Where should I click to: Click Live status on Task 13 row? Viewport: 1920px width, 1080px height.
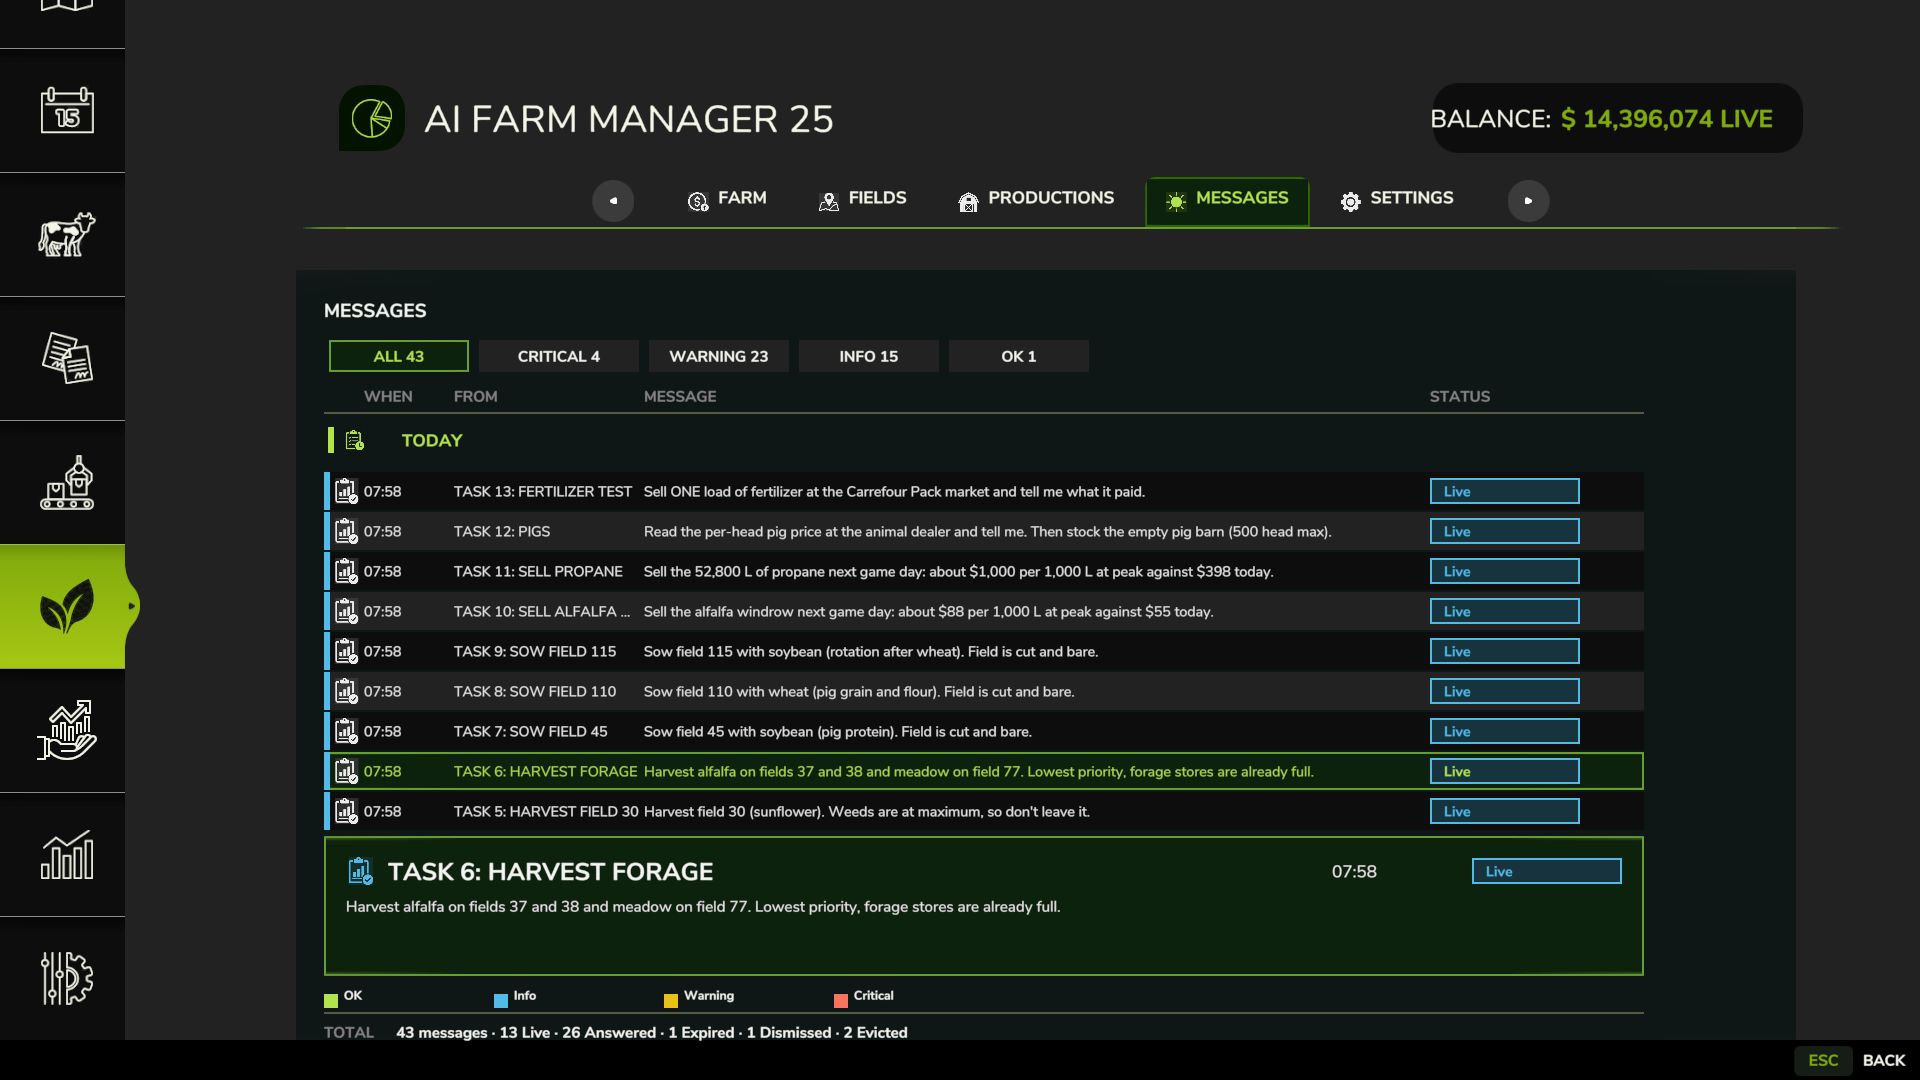coord(1505,491)
